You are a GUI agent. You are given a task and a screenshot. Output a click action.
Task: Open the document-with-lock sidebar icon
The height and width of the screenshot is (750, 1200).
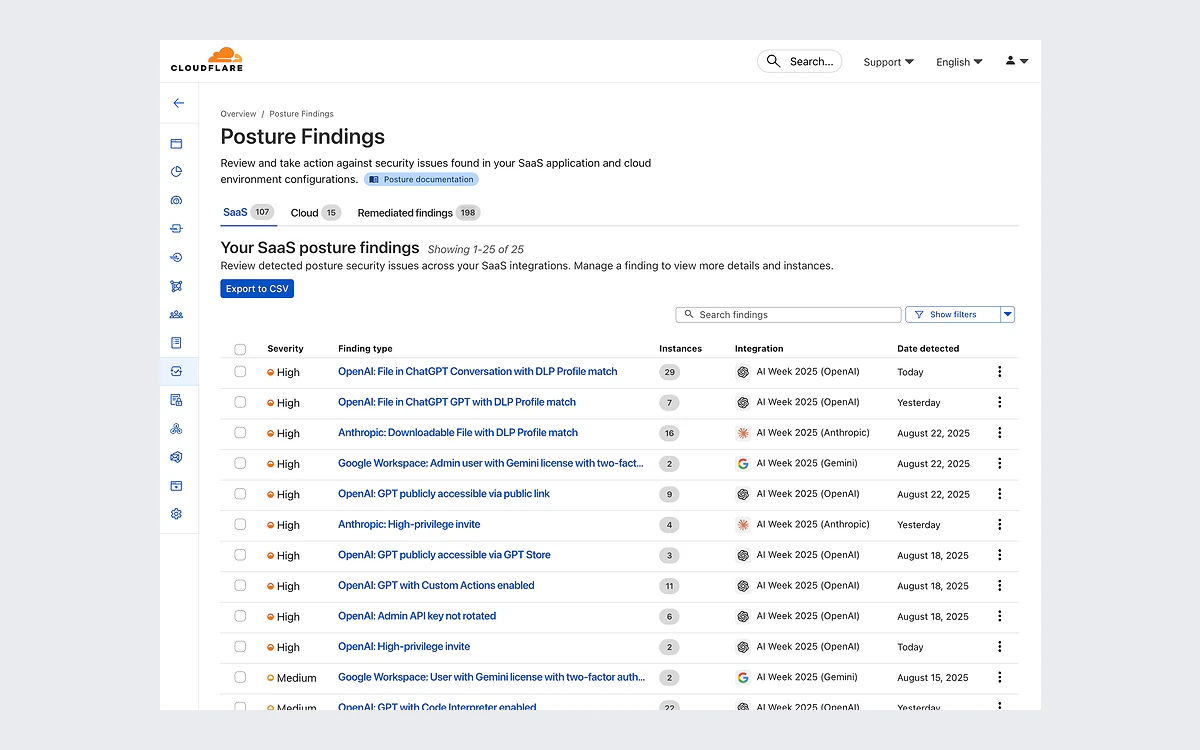(x=176, y=400)
